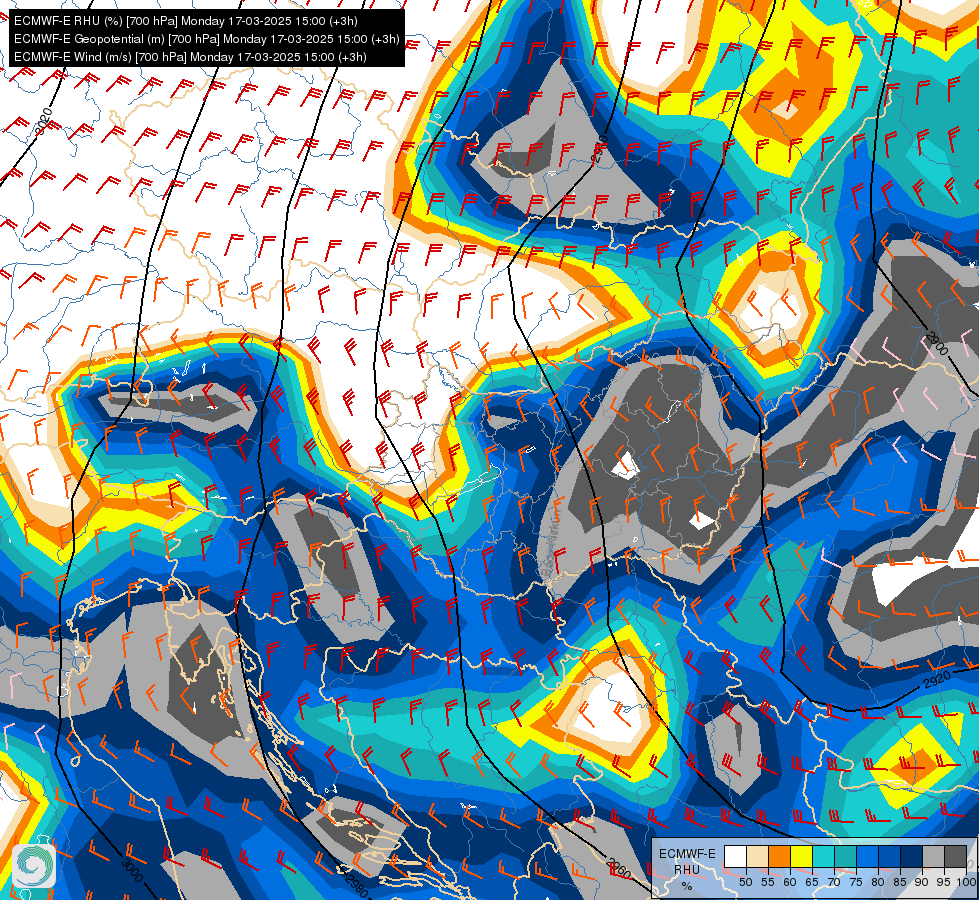The image size is (979, 900).
Task: Choose the bright blue 75–80 legend swatch
Action: pyautogui.click(x=868, y=856)
